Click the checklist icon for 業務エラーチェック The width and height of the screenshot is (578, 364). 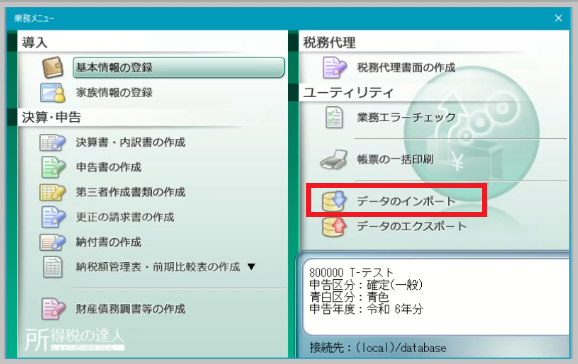coord(334,117)
